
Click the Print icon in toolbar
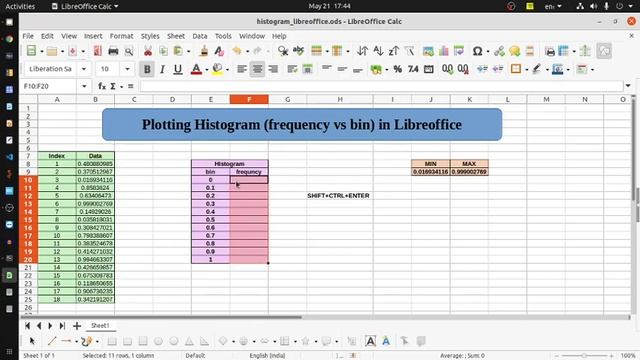(113, 51)
